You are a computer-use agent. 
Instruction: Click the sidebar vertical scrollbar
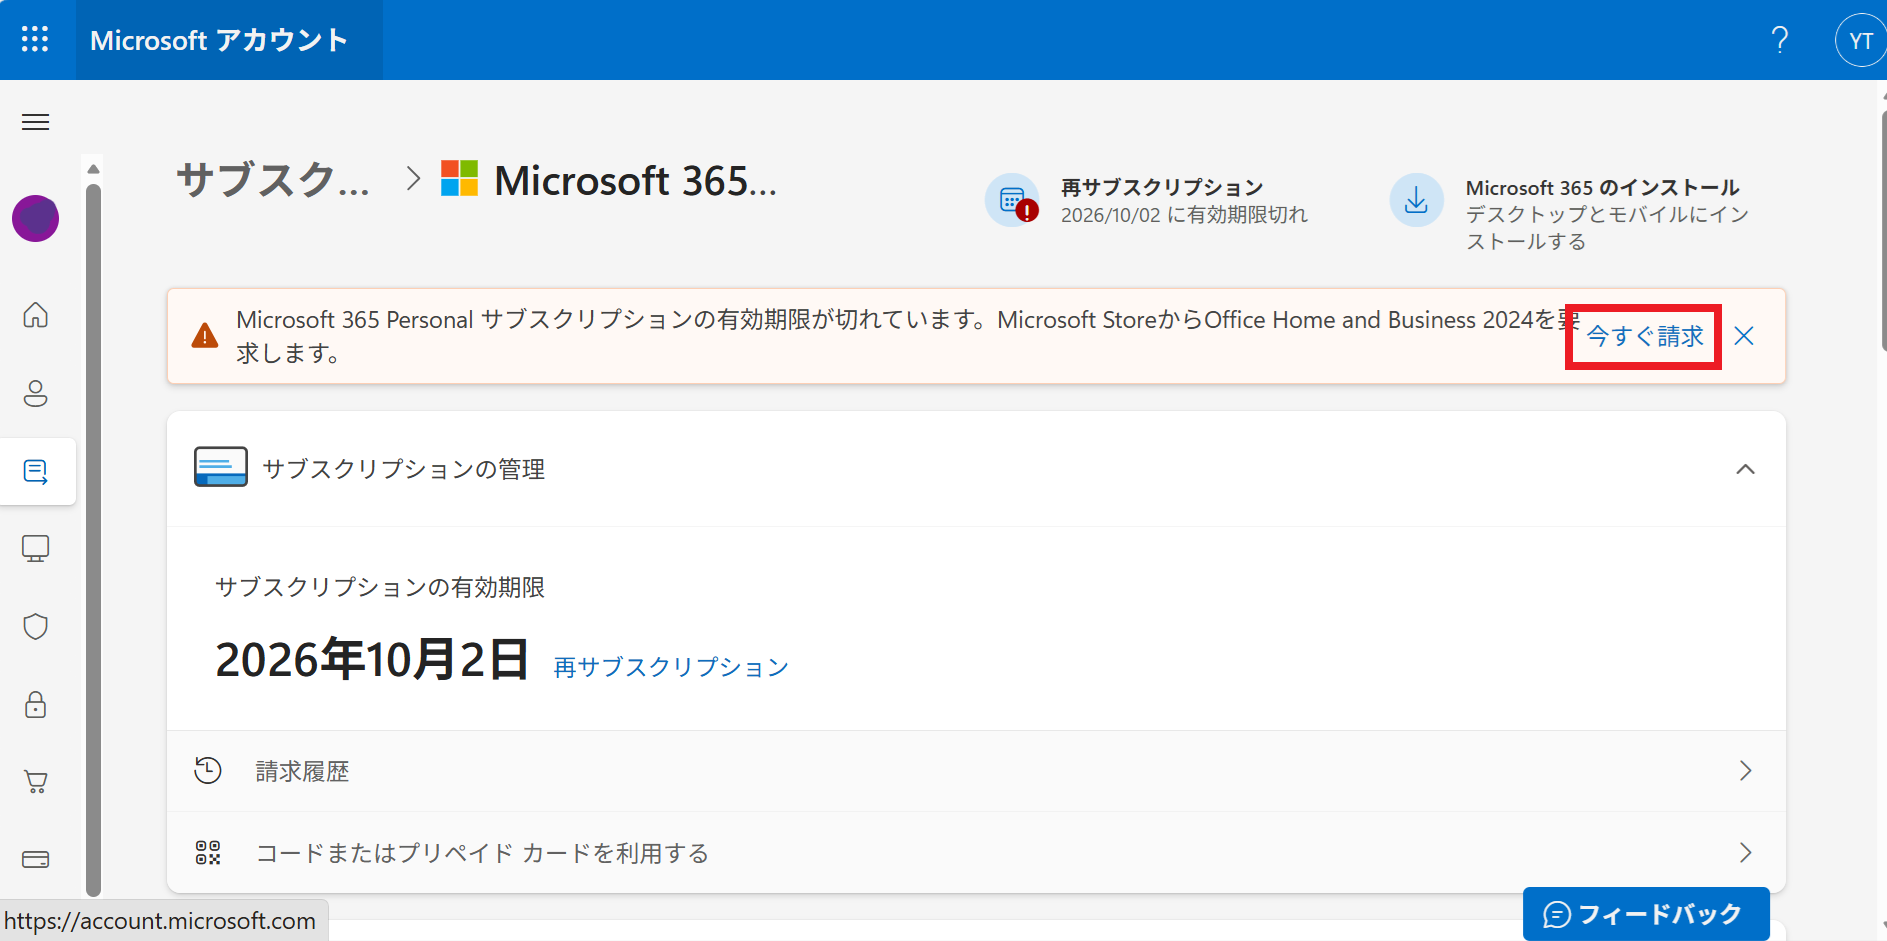pyautogui.click(x=94, y=540)
